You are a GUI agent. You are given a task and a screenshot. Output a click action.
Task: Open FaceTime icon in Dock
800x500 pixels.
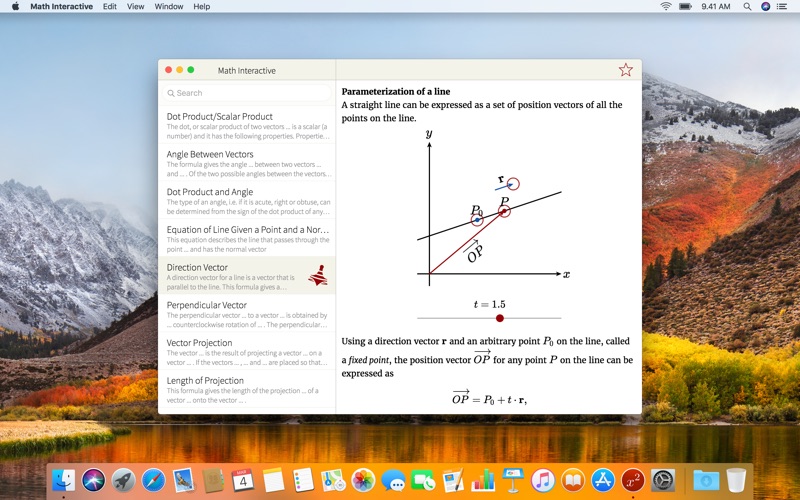[423, 480]
